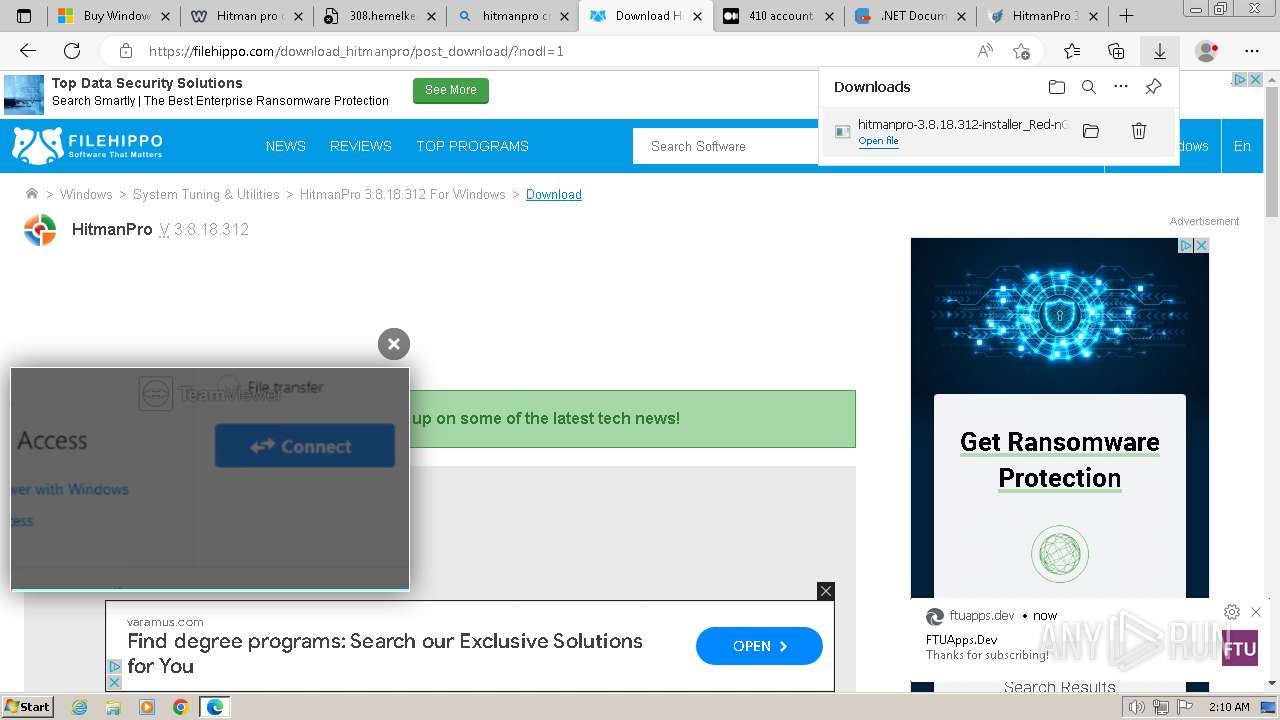Search downloads magnifier icon
The width and height of the screenshot is (1280, 720).
pos(1089,87)
